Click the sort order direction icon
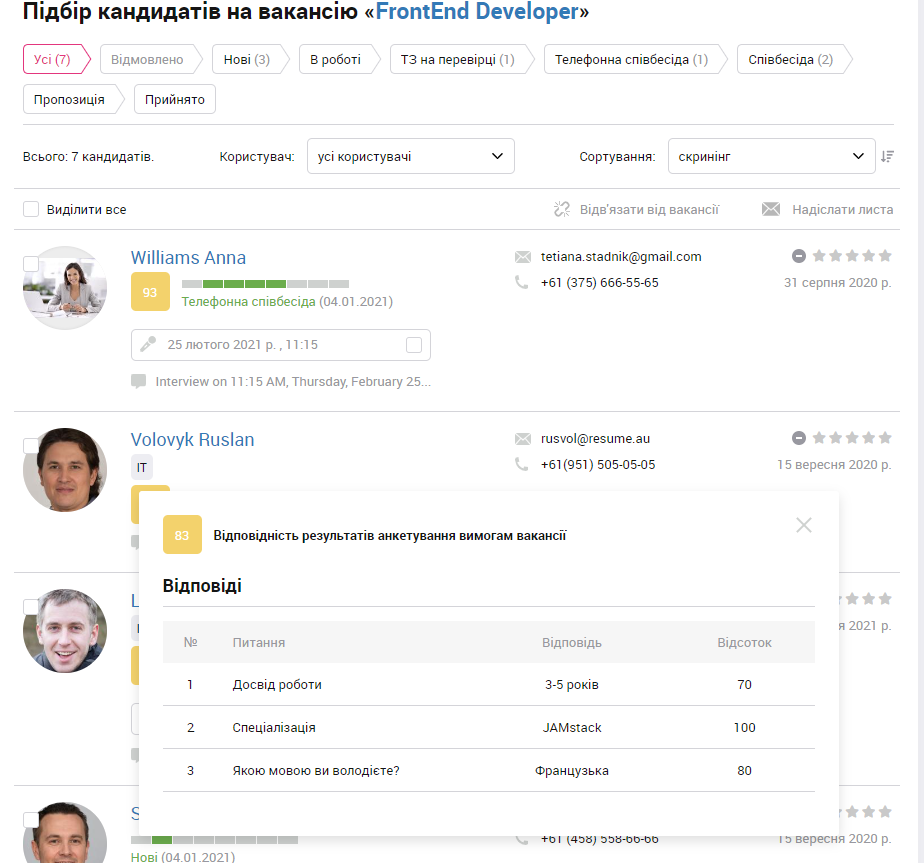Screen dimensions: 924x863 (x=887, y=156)
